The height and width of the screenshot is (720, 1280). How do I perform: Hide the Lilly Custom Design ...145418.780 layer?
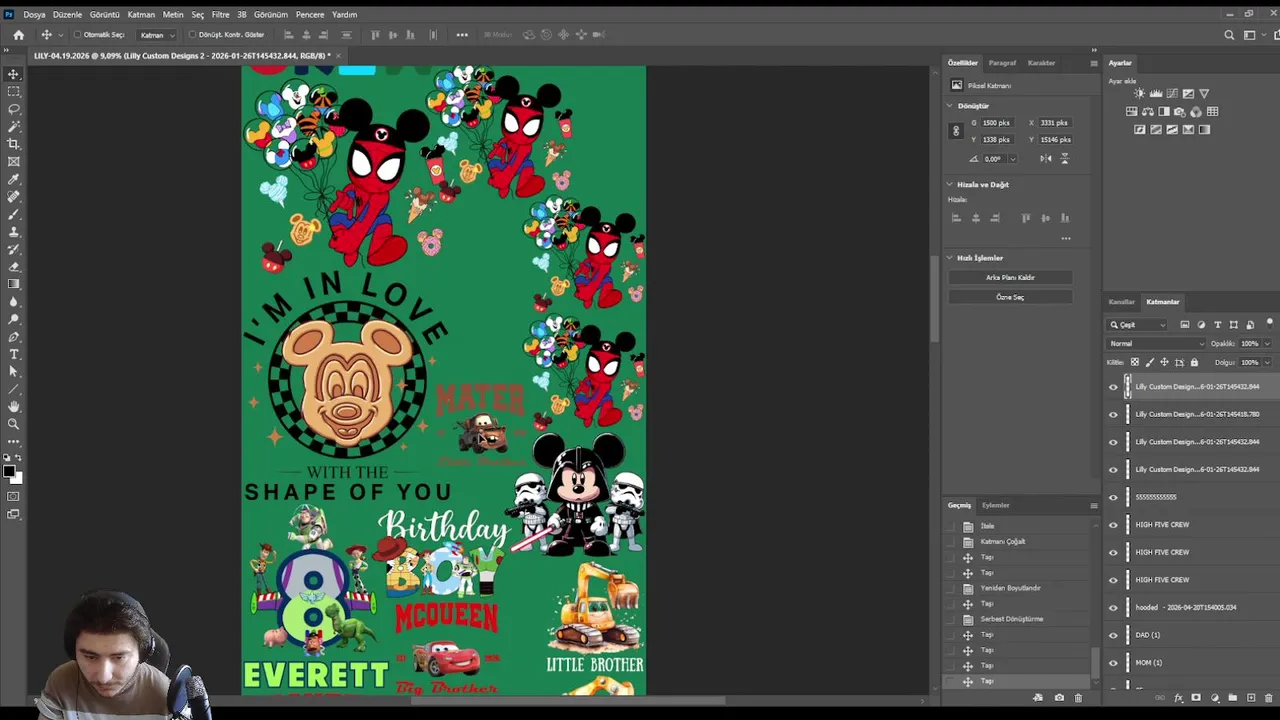(x=1113, y=414)
